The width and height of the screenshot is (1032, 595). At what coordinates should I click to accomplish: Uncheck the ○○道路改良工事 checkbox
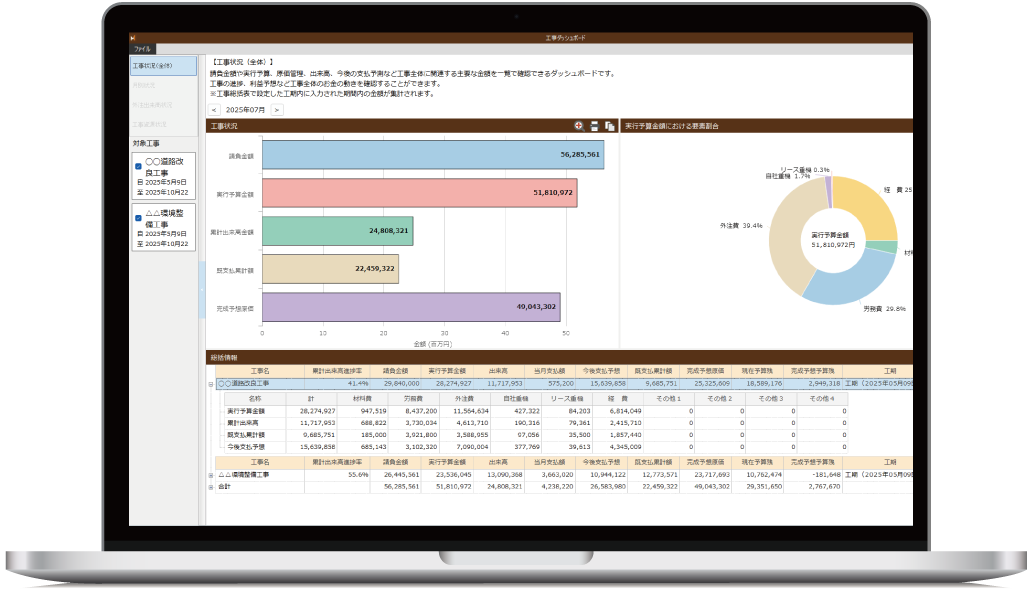pyautogui.click(x=138, y=166)
